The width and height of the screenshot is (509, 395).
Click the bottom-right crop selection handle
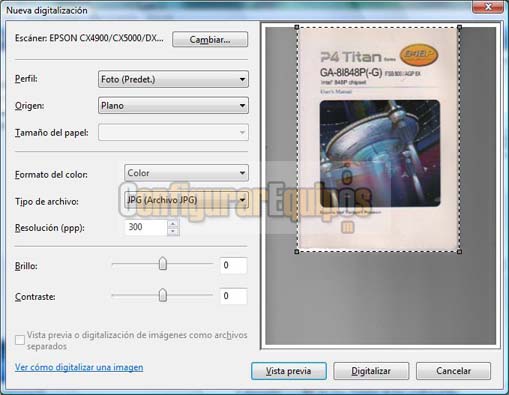(459, 252)
